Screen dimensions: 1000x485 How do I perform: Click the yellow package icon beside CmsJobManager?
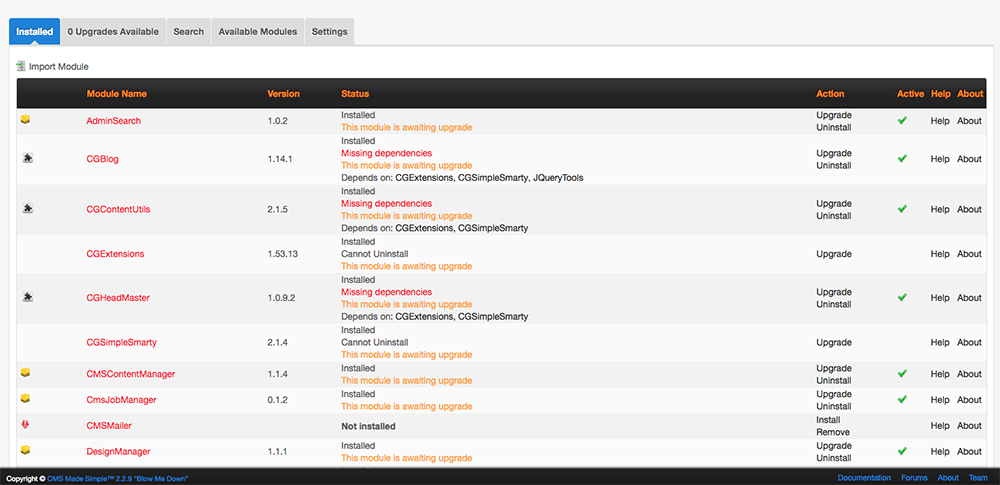(x=26, y=399)
